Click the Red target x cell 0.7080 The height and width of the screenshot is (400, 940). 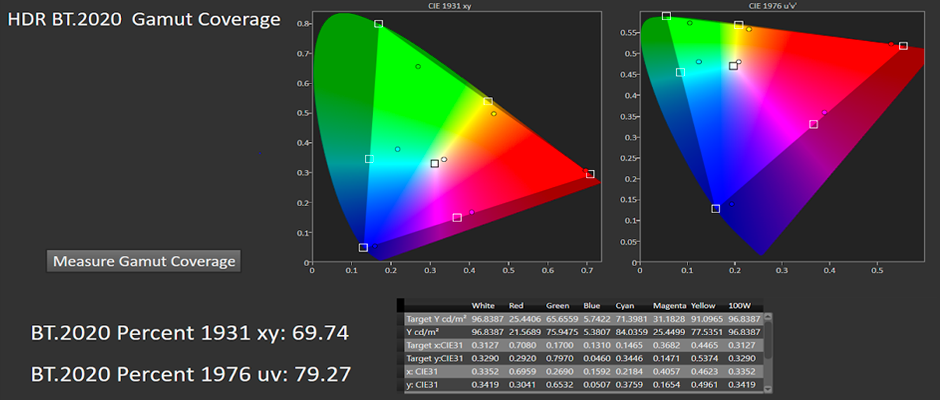(x=522, y=345)
